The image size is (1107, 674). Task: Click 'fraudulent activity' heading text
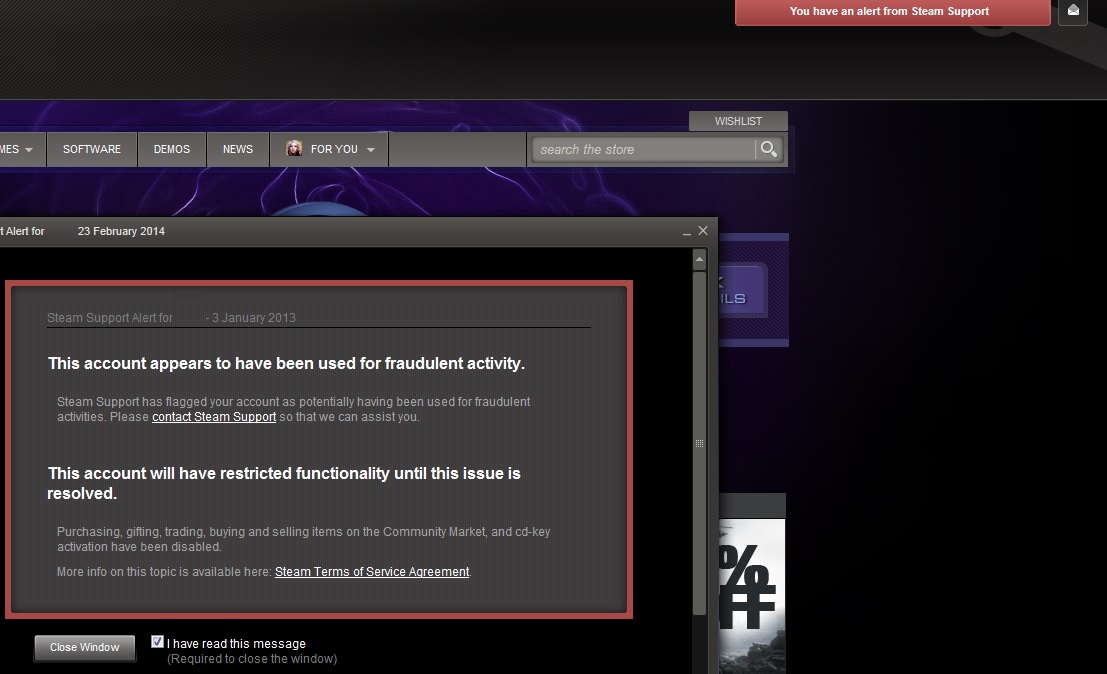click(454, 363)
